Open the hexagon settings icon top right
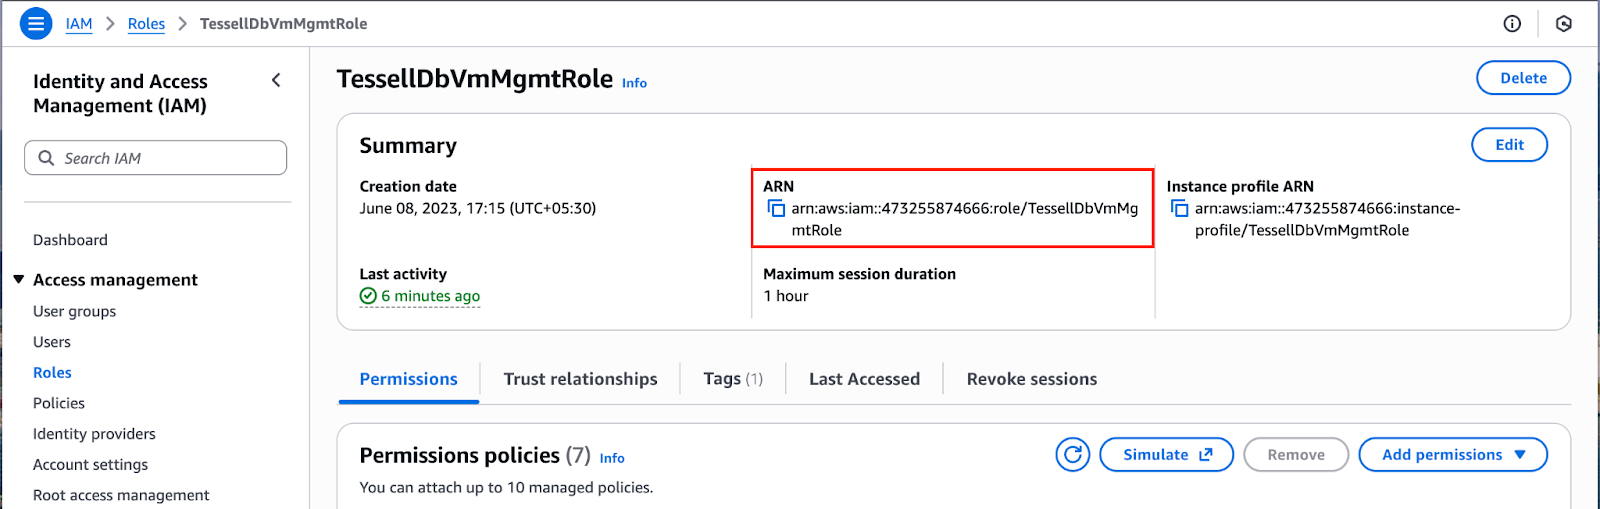Viewport: 1600px width, 509px height. coord(1564,24)
